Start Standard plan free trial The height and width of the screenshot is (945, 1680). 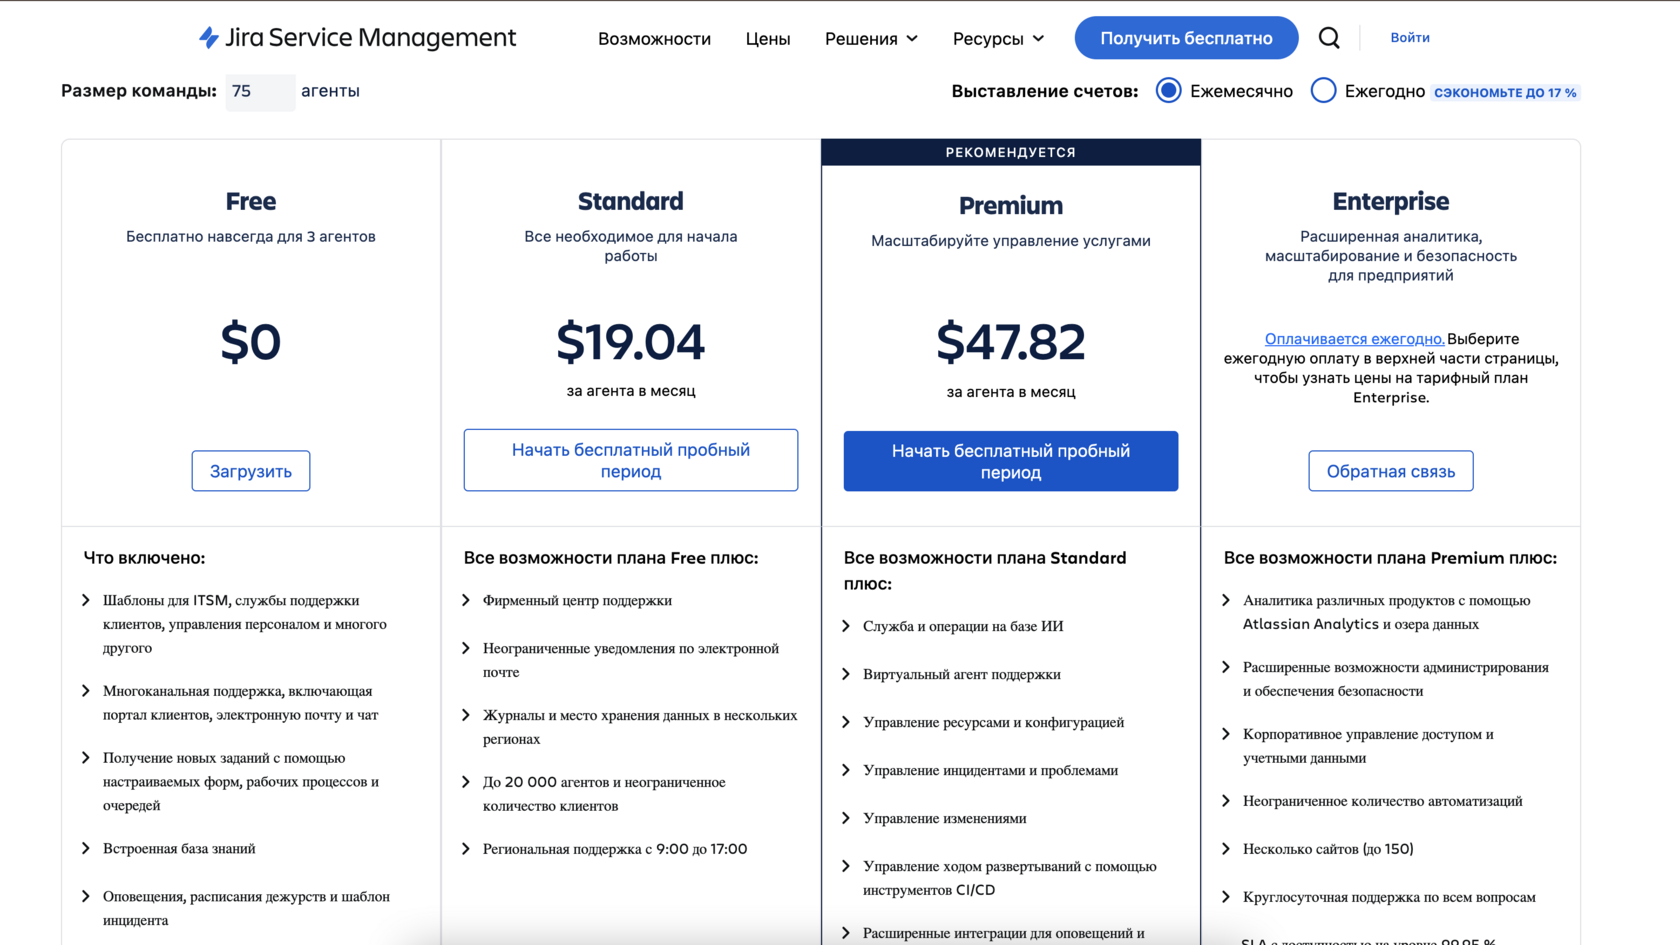[631, 460]
